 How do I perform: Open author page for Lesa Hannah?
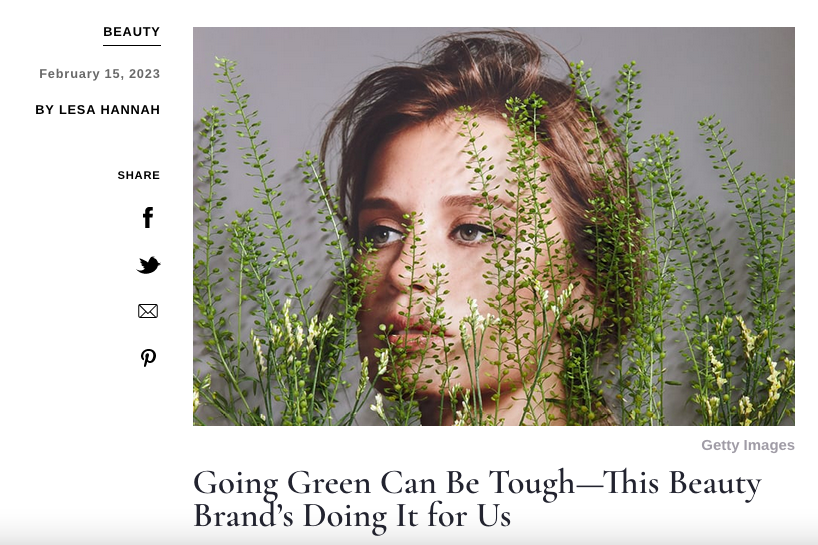110,110
